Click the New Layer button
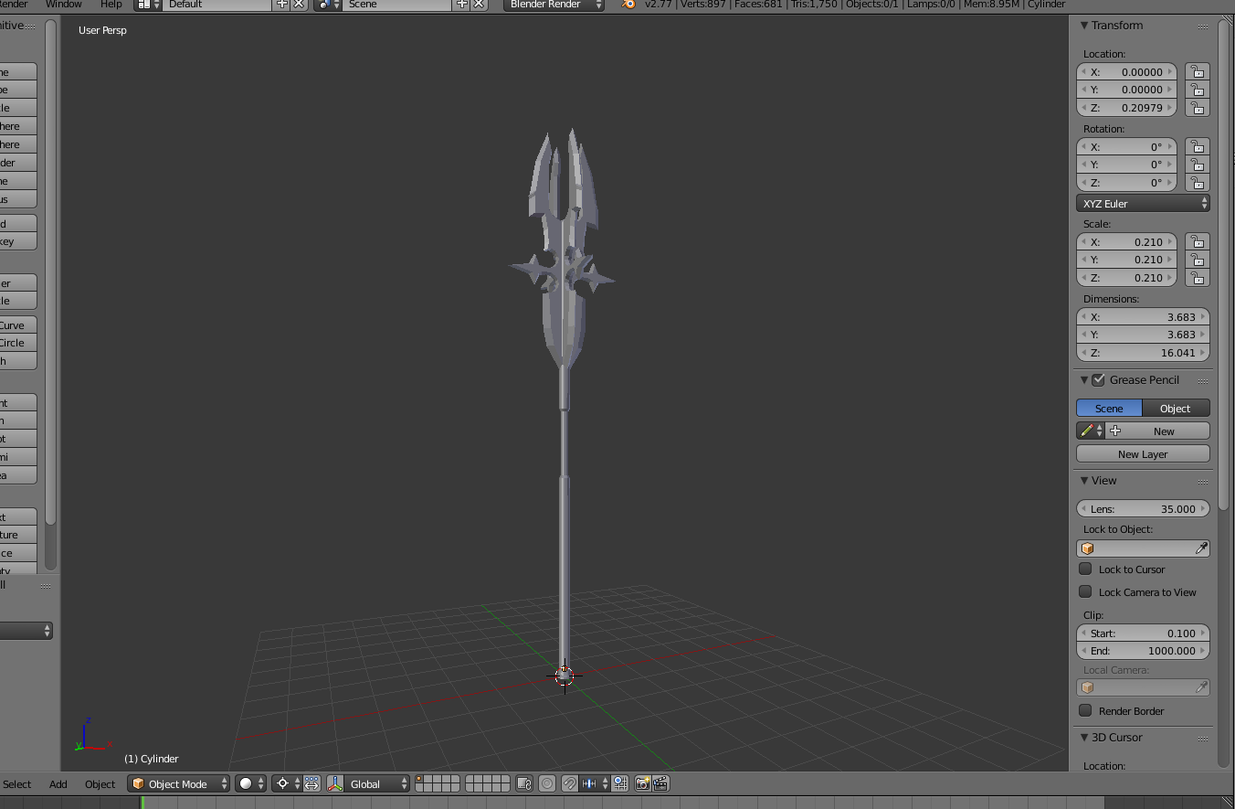This screenshot has width=1235, height=809. [1143, 454]
